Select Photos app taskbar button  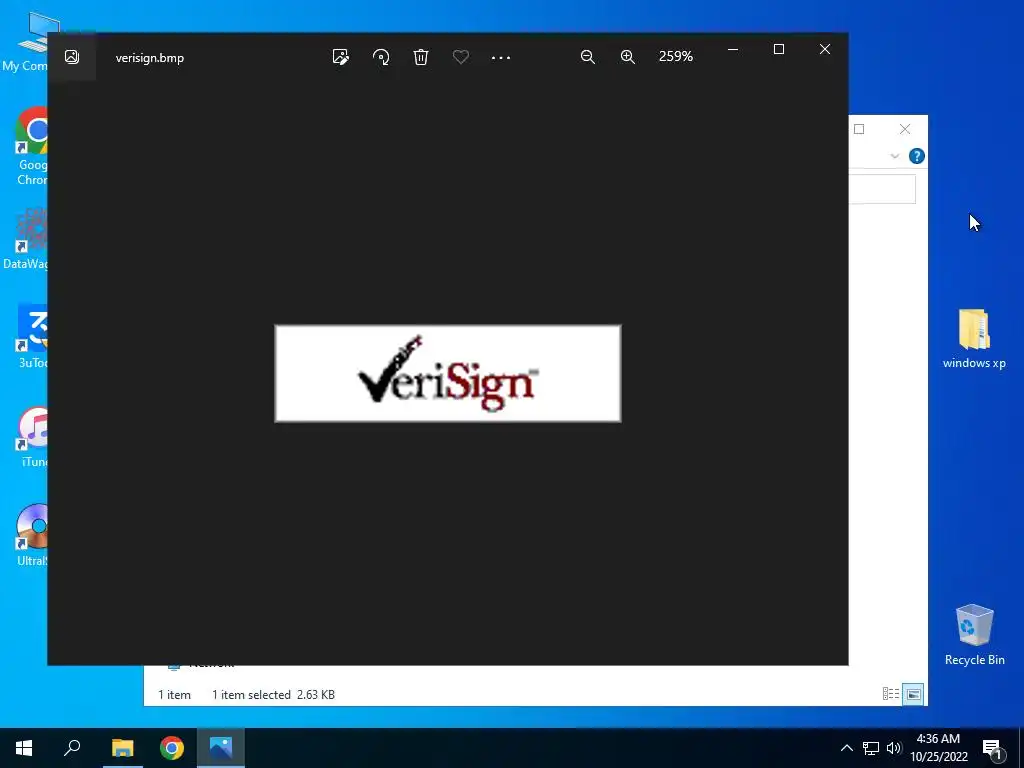221,748
